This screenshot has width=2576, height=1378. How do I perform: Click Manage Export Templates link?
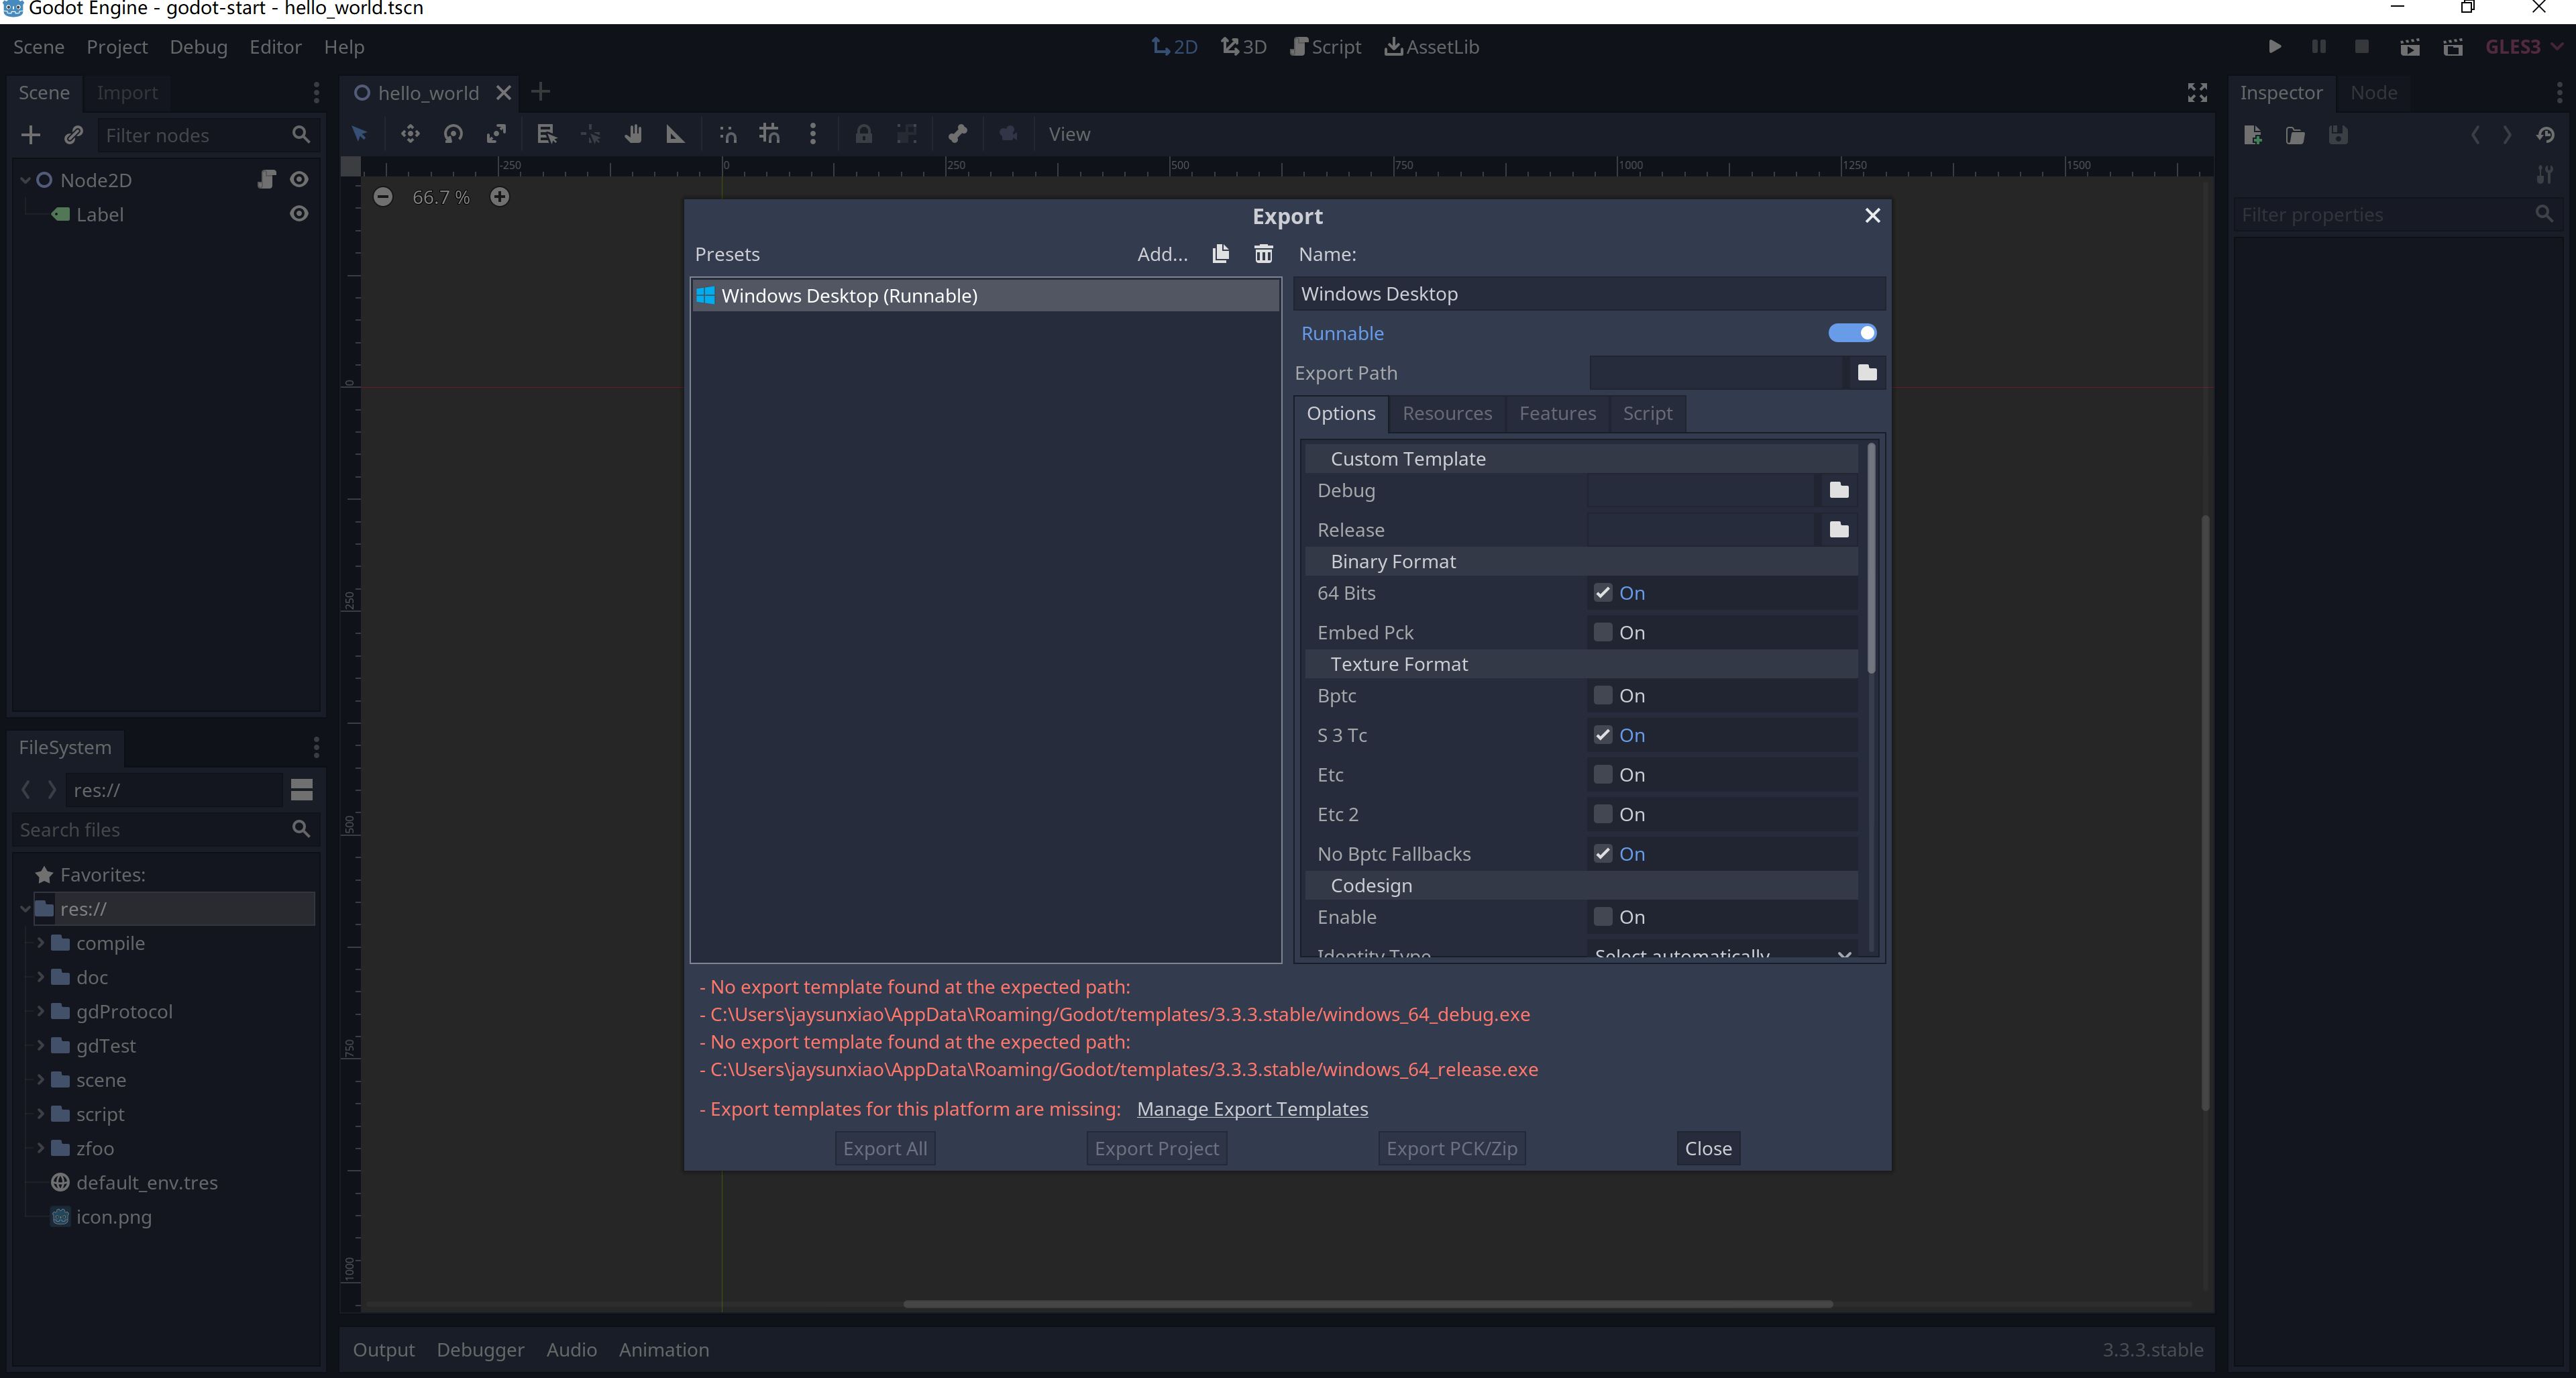click(1252, 1109)
